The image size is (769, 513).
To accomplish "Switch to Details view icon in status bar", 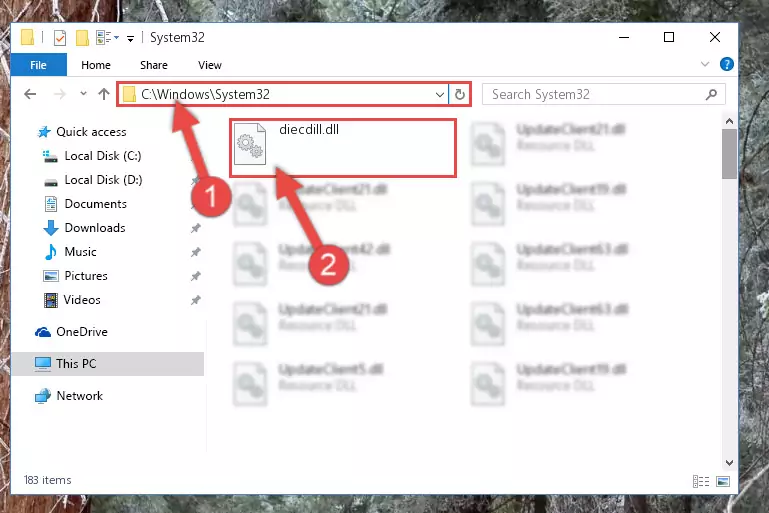I will tap(701, 481).
